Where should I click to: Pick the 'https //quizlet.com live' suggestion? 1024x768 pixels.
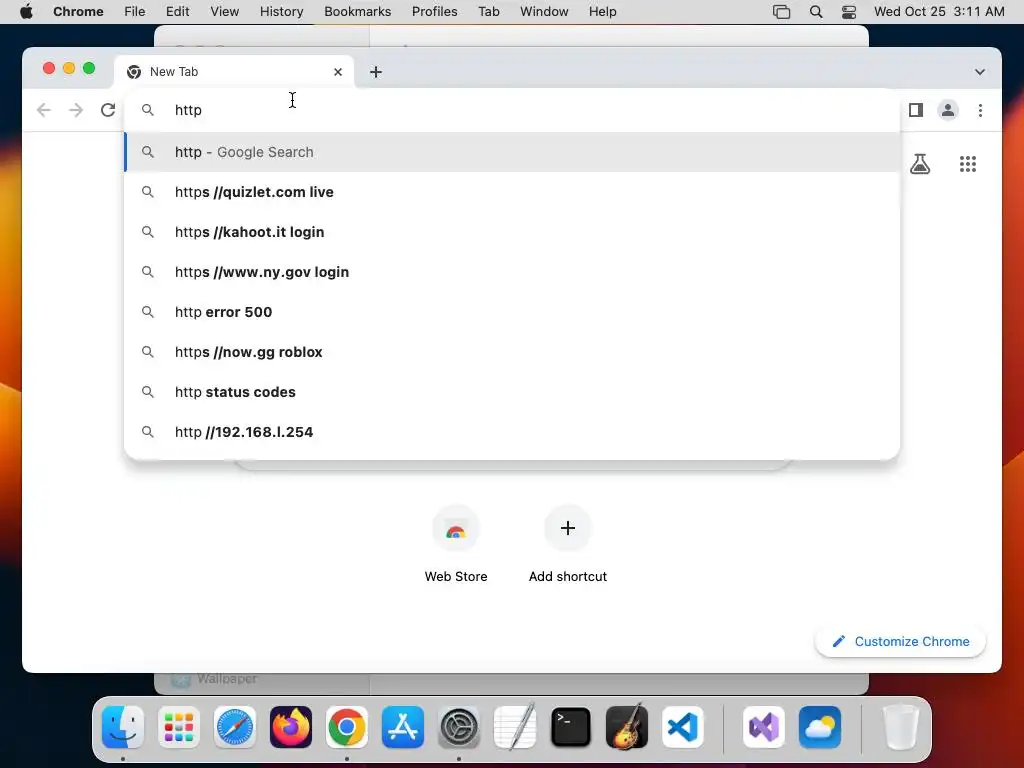(x=512, y=192)
